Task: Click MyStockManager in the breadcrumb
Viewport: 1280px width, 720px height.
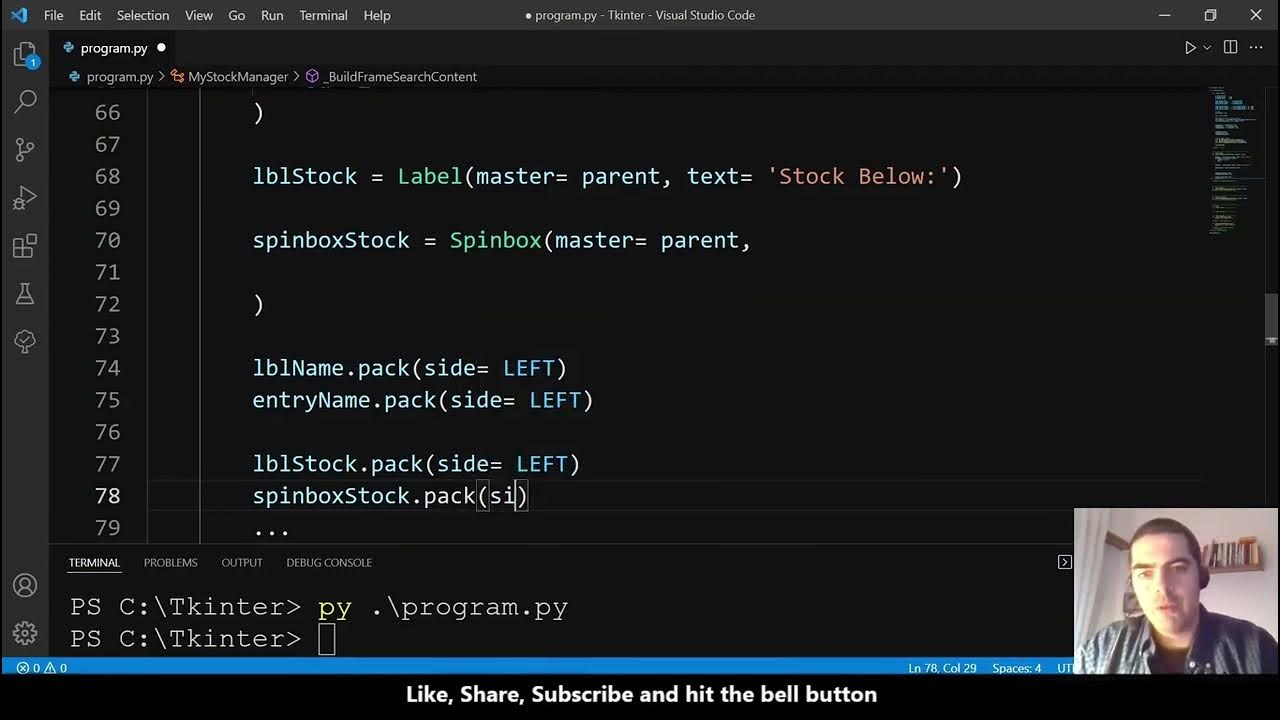Action: [237, 76]
